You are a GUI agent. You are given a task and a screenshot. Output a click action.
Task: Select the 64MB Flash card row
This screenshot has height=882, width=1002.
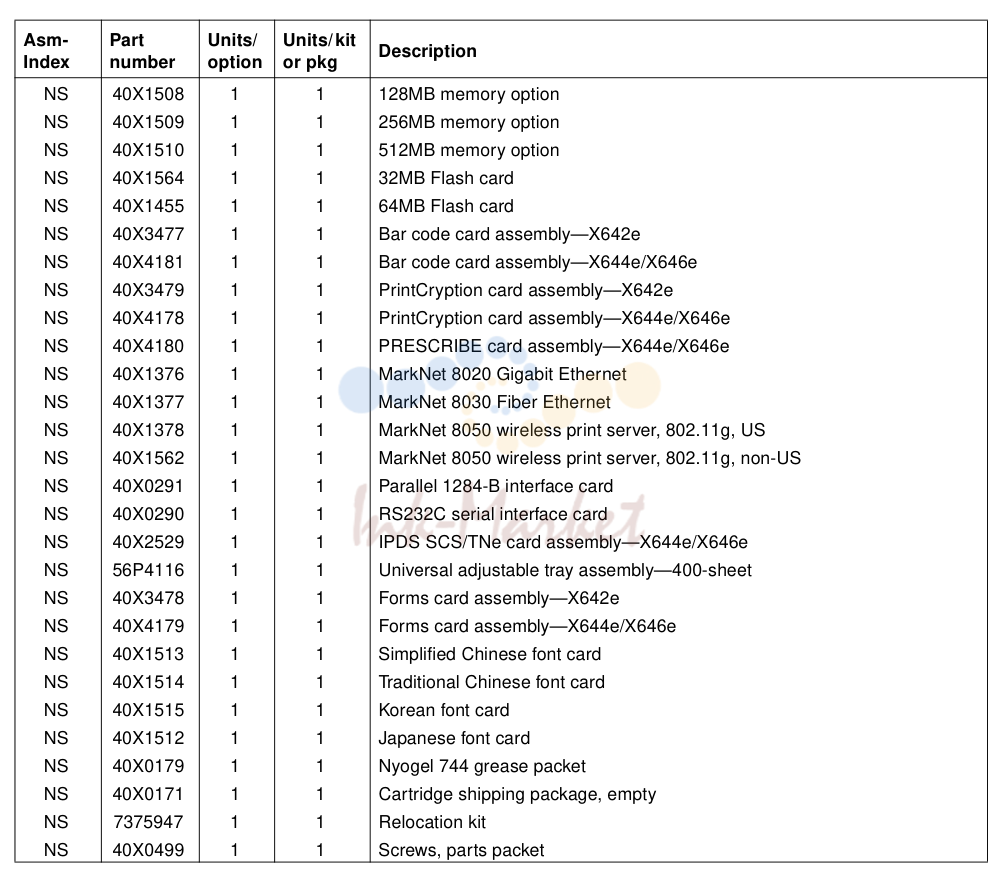point(501,206)
